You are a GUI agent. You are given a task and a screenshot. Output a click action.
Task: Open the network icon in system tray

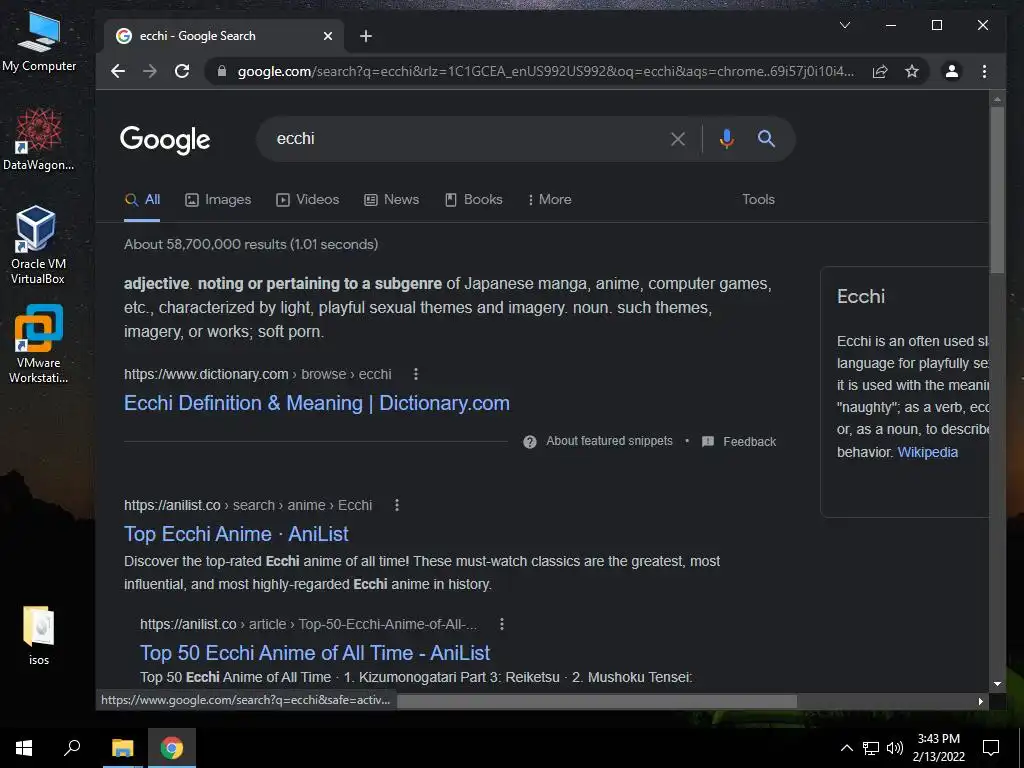point(871,748)
